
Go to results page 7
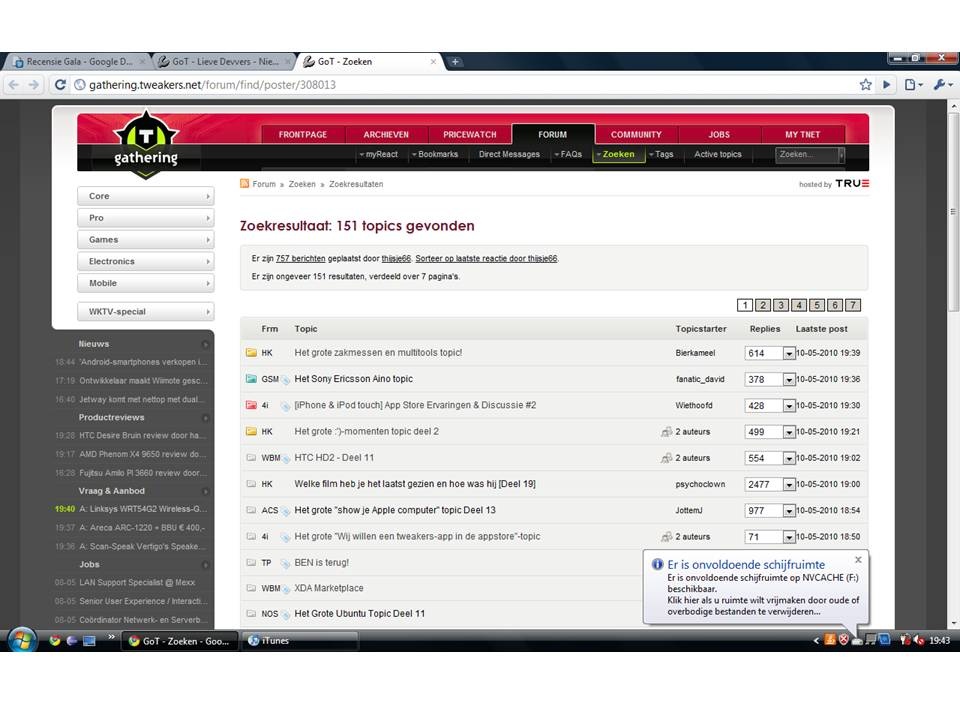853,305
